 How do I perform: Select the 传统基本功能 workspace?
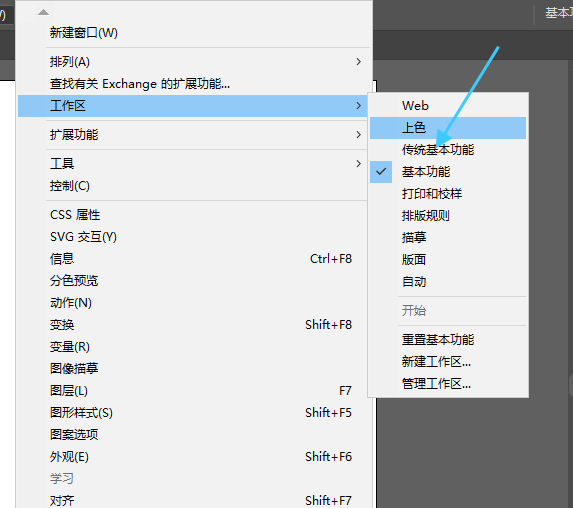pos(448,150)
